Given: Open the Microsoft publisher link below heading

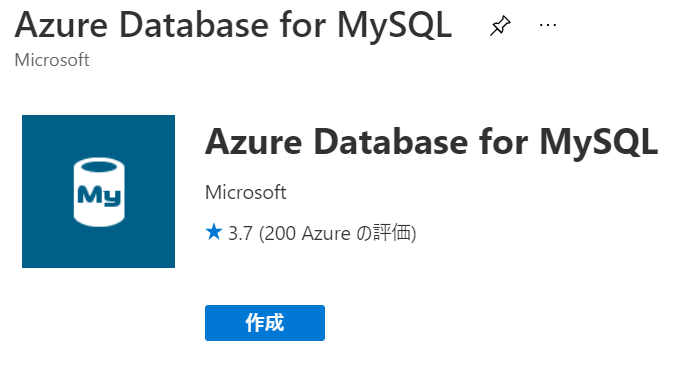Looking at the screenshot, I should pos(245,192).
